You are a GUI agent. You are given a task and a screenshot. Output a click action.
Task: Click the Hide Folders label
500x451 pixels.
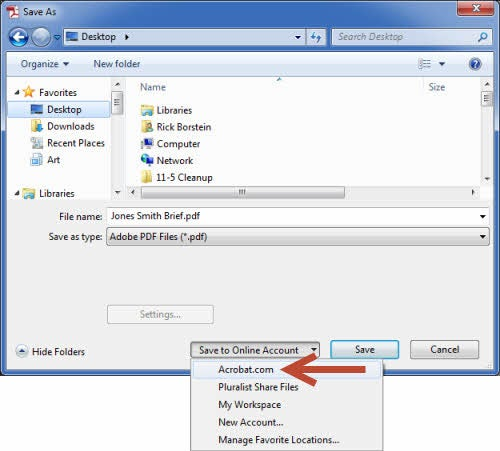[58, 352]
